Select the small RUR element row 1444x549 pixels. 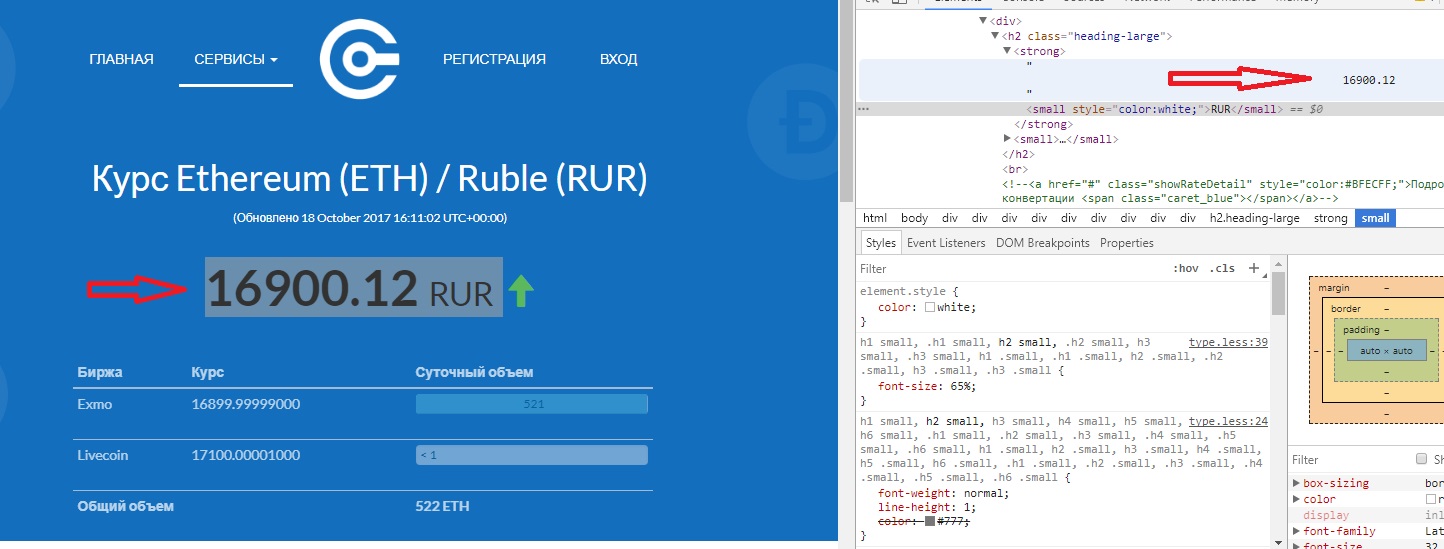pyautogui.click(x=1151, y=109)
